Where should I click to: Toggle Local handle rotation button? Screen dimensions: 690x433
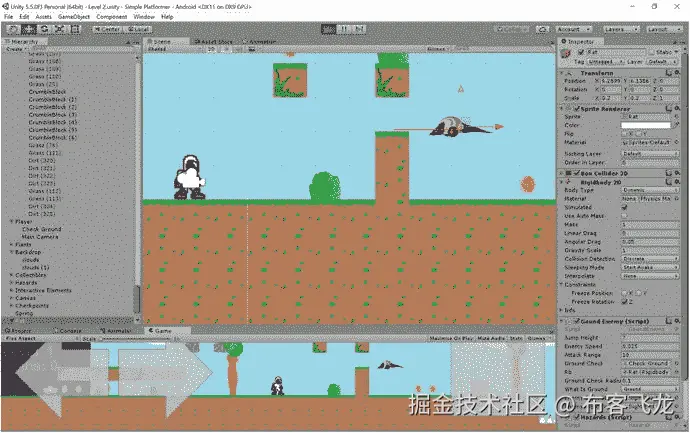(137, 29)
